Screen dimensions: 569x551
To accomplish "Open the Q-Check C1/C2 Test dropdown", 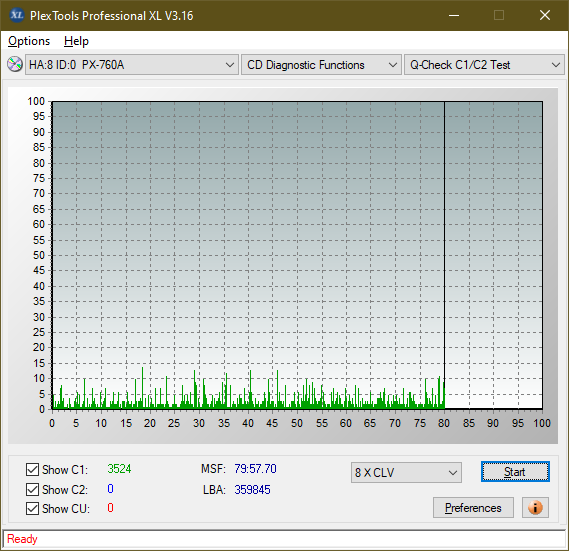I will 484,65.
